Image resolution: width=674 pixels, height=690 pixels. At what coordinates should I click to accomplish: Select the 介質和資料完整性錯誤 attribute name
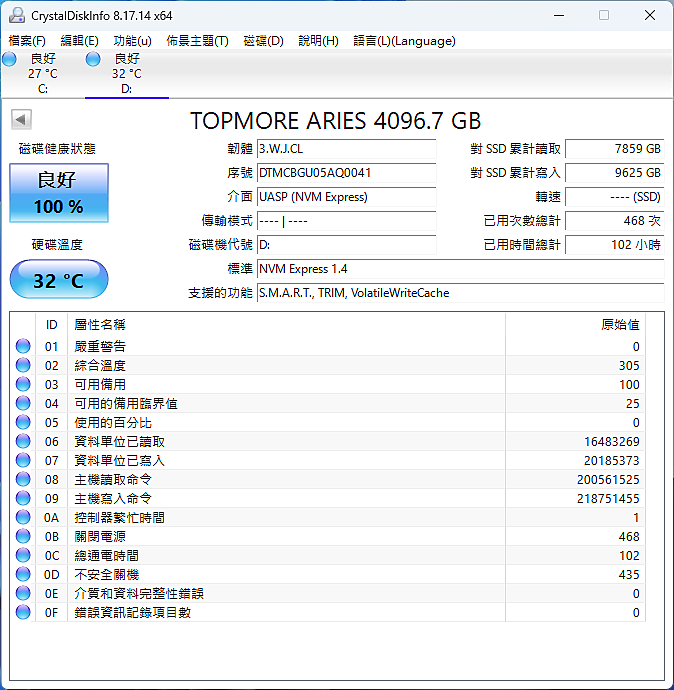tap(139, 593)
